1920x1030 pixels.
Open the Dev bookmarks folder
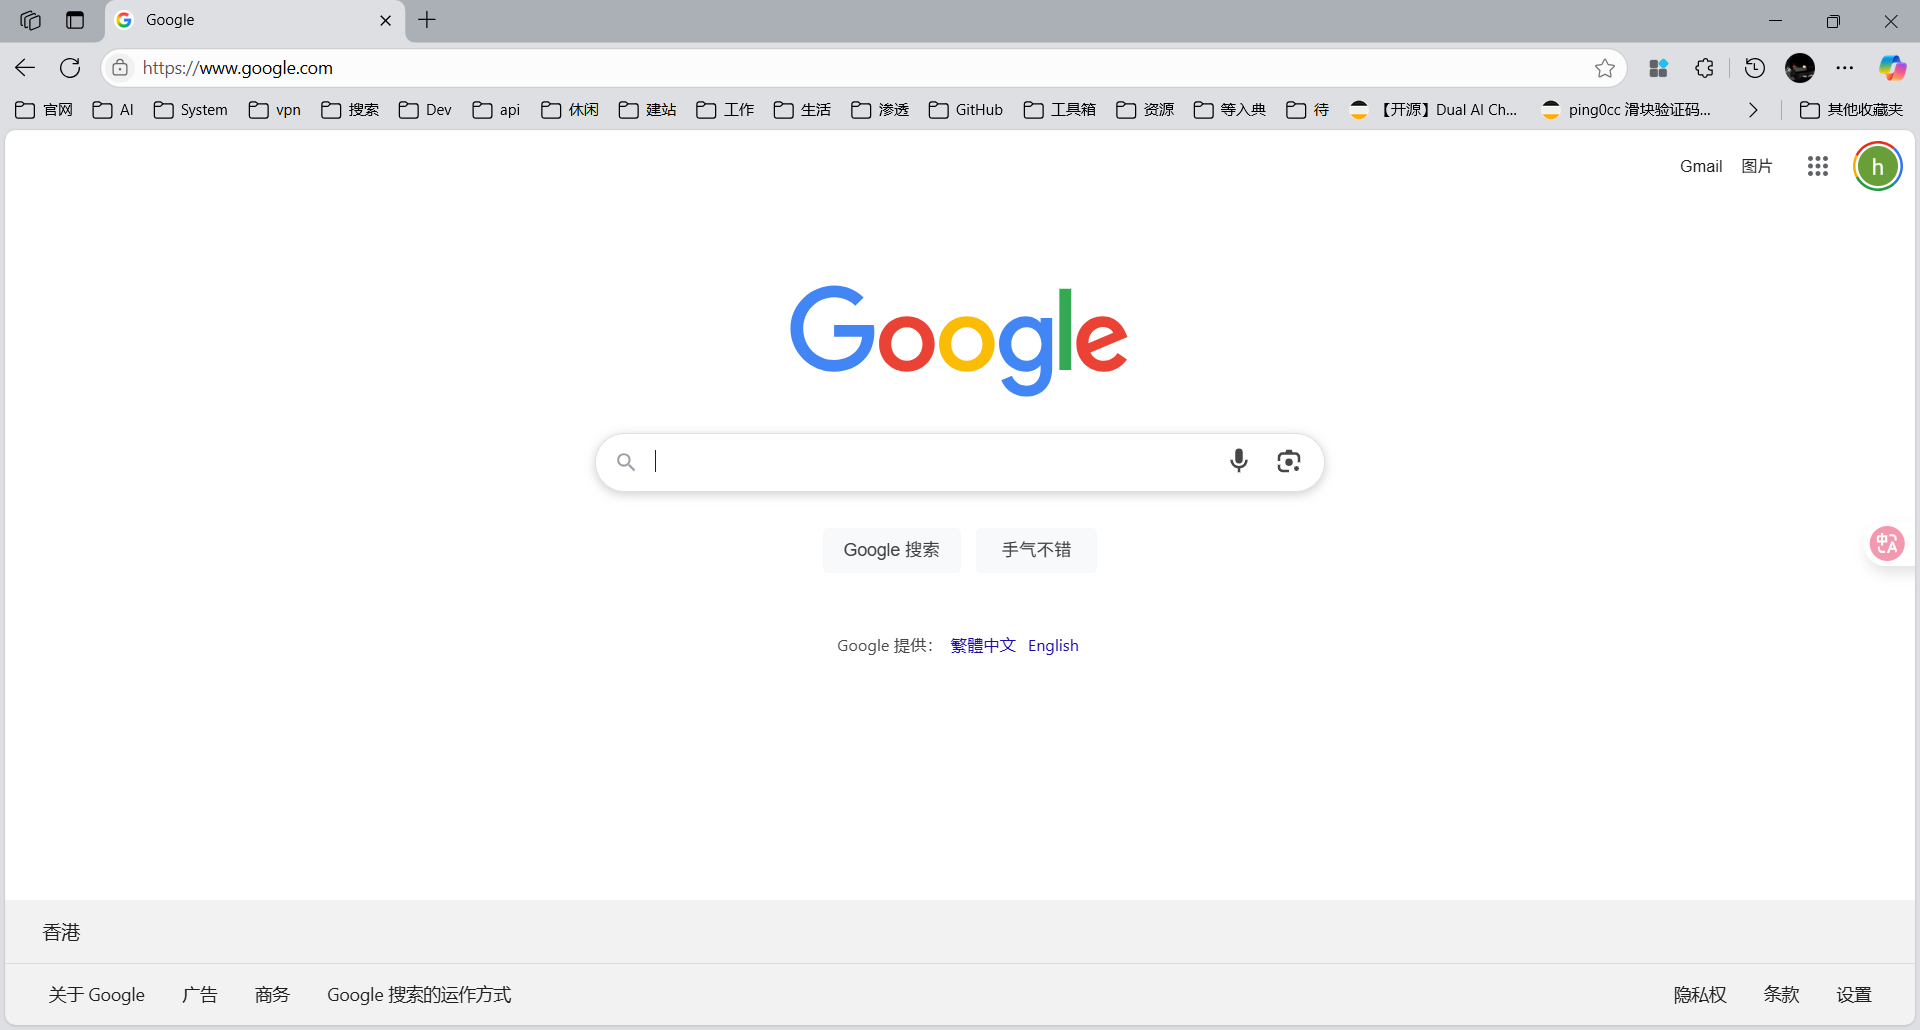pos(425,110)
